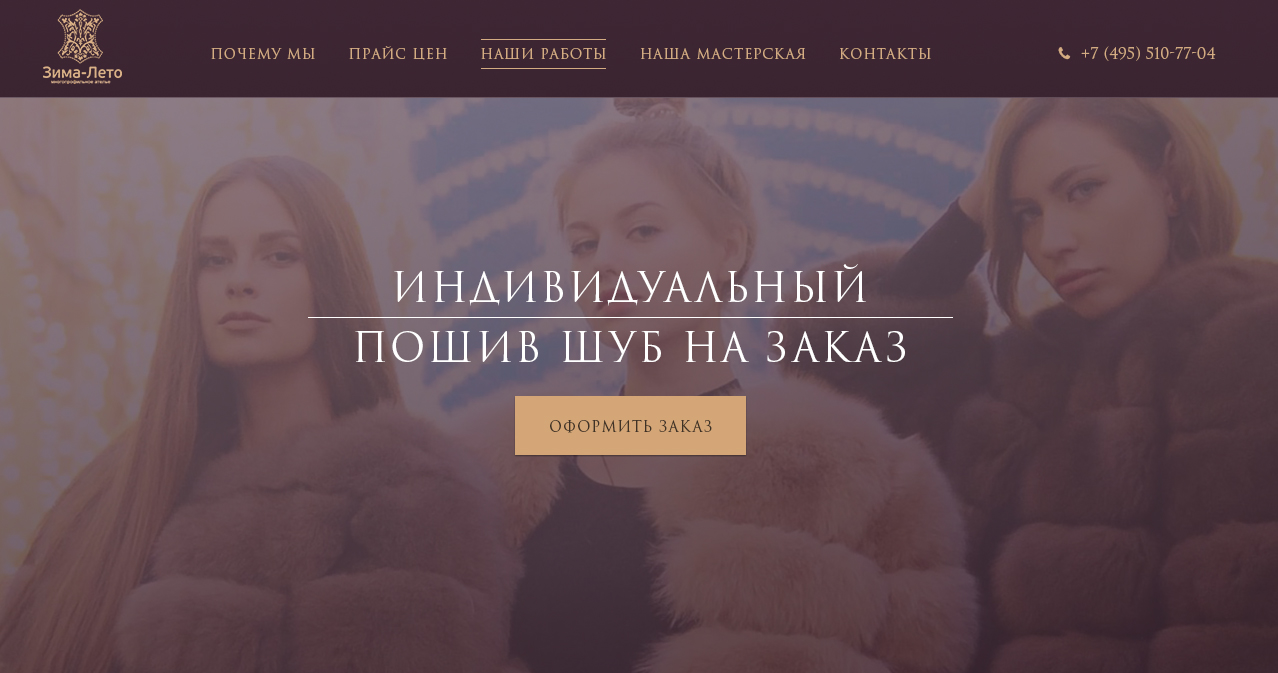
Task: Select the НАШИ РАБОТЫ menu item
Action: (543, 54)
